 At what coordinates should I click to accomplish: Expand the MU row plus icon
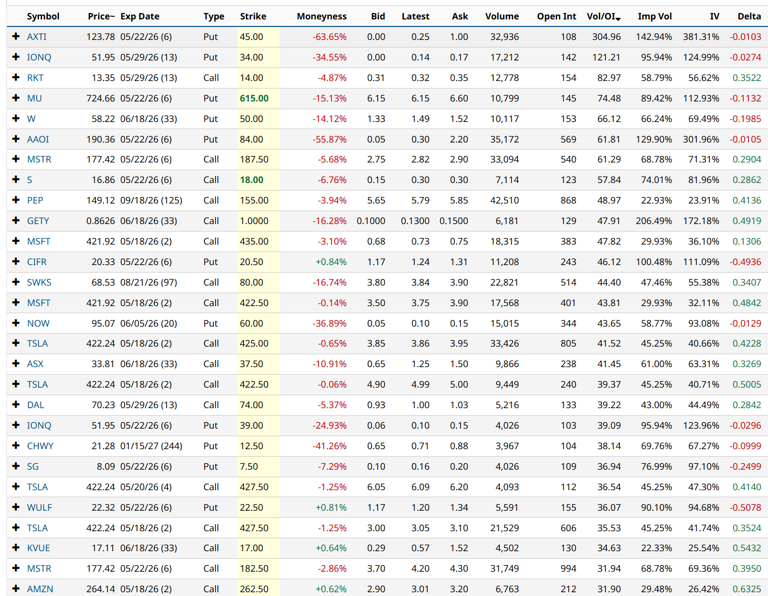point(16,98)
